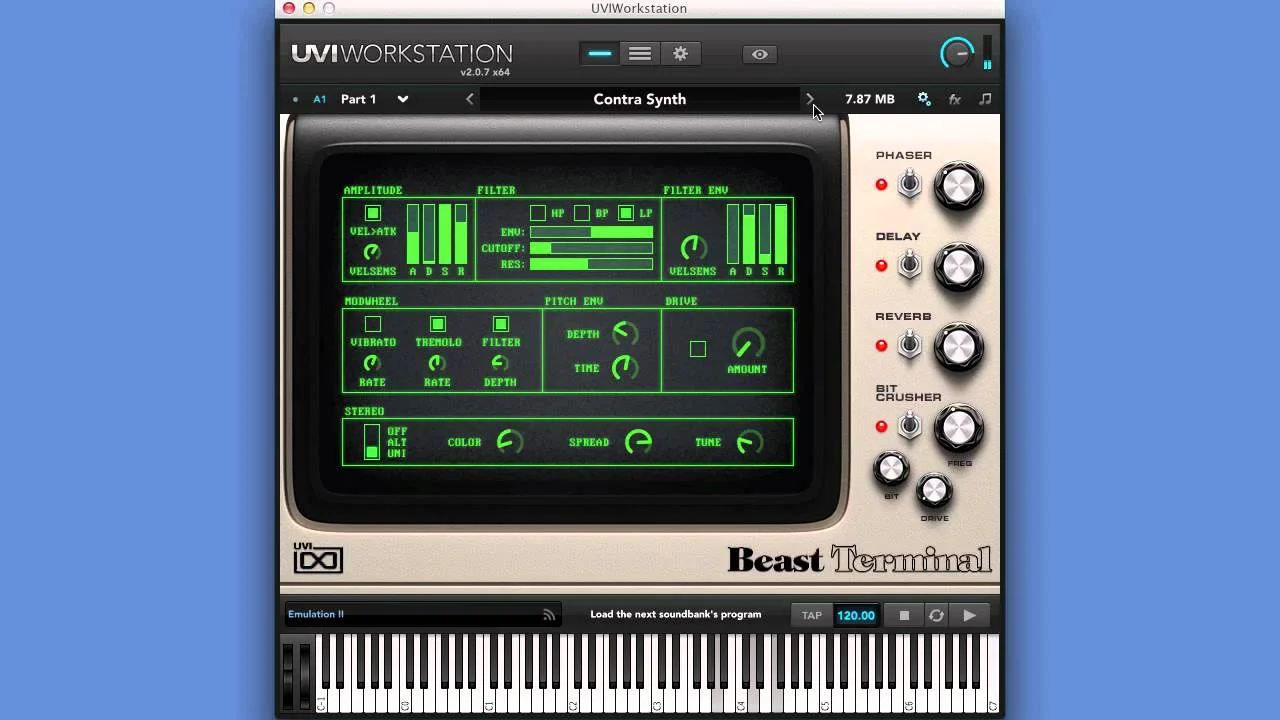This screenshot has width=1280, height=720.
Task: Adjust the stereo COLOR knob
Action: [510, 442]
